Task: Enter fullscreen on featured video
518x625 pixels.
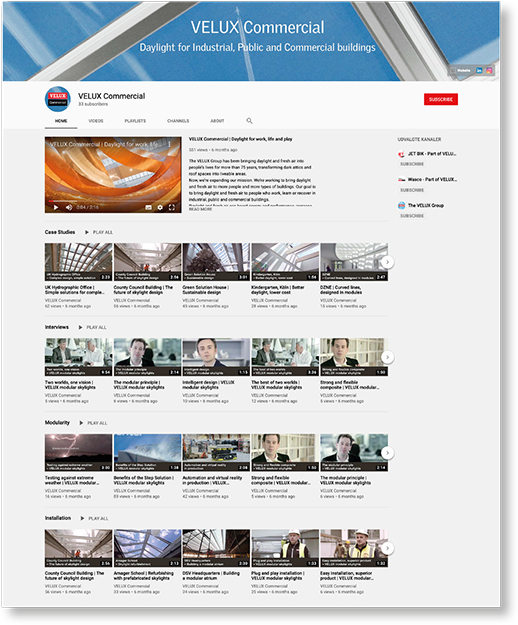Action: coord(172,207)
